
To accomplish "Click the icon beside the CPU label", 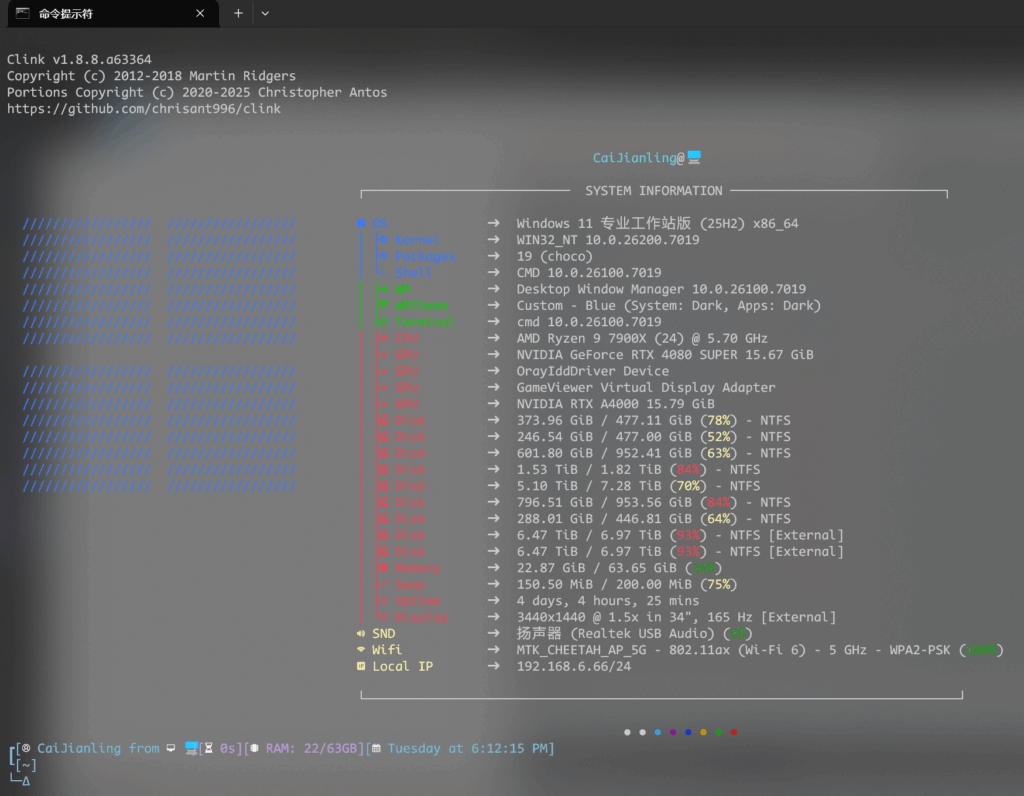I will [383, 339].
